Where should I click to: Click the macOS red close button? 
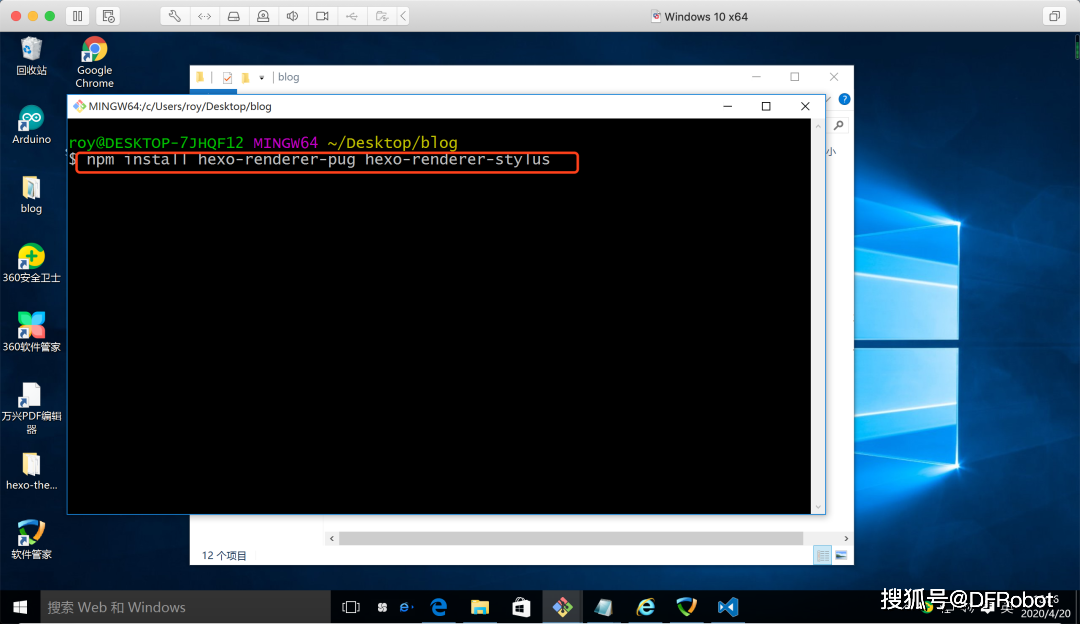pyautogui.click(x=16, y=16)
